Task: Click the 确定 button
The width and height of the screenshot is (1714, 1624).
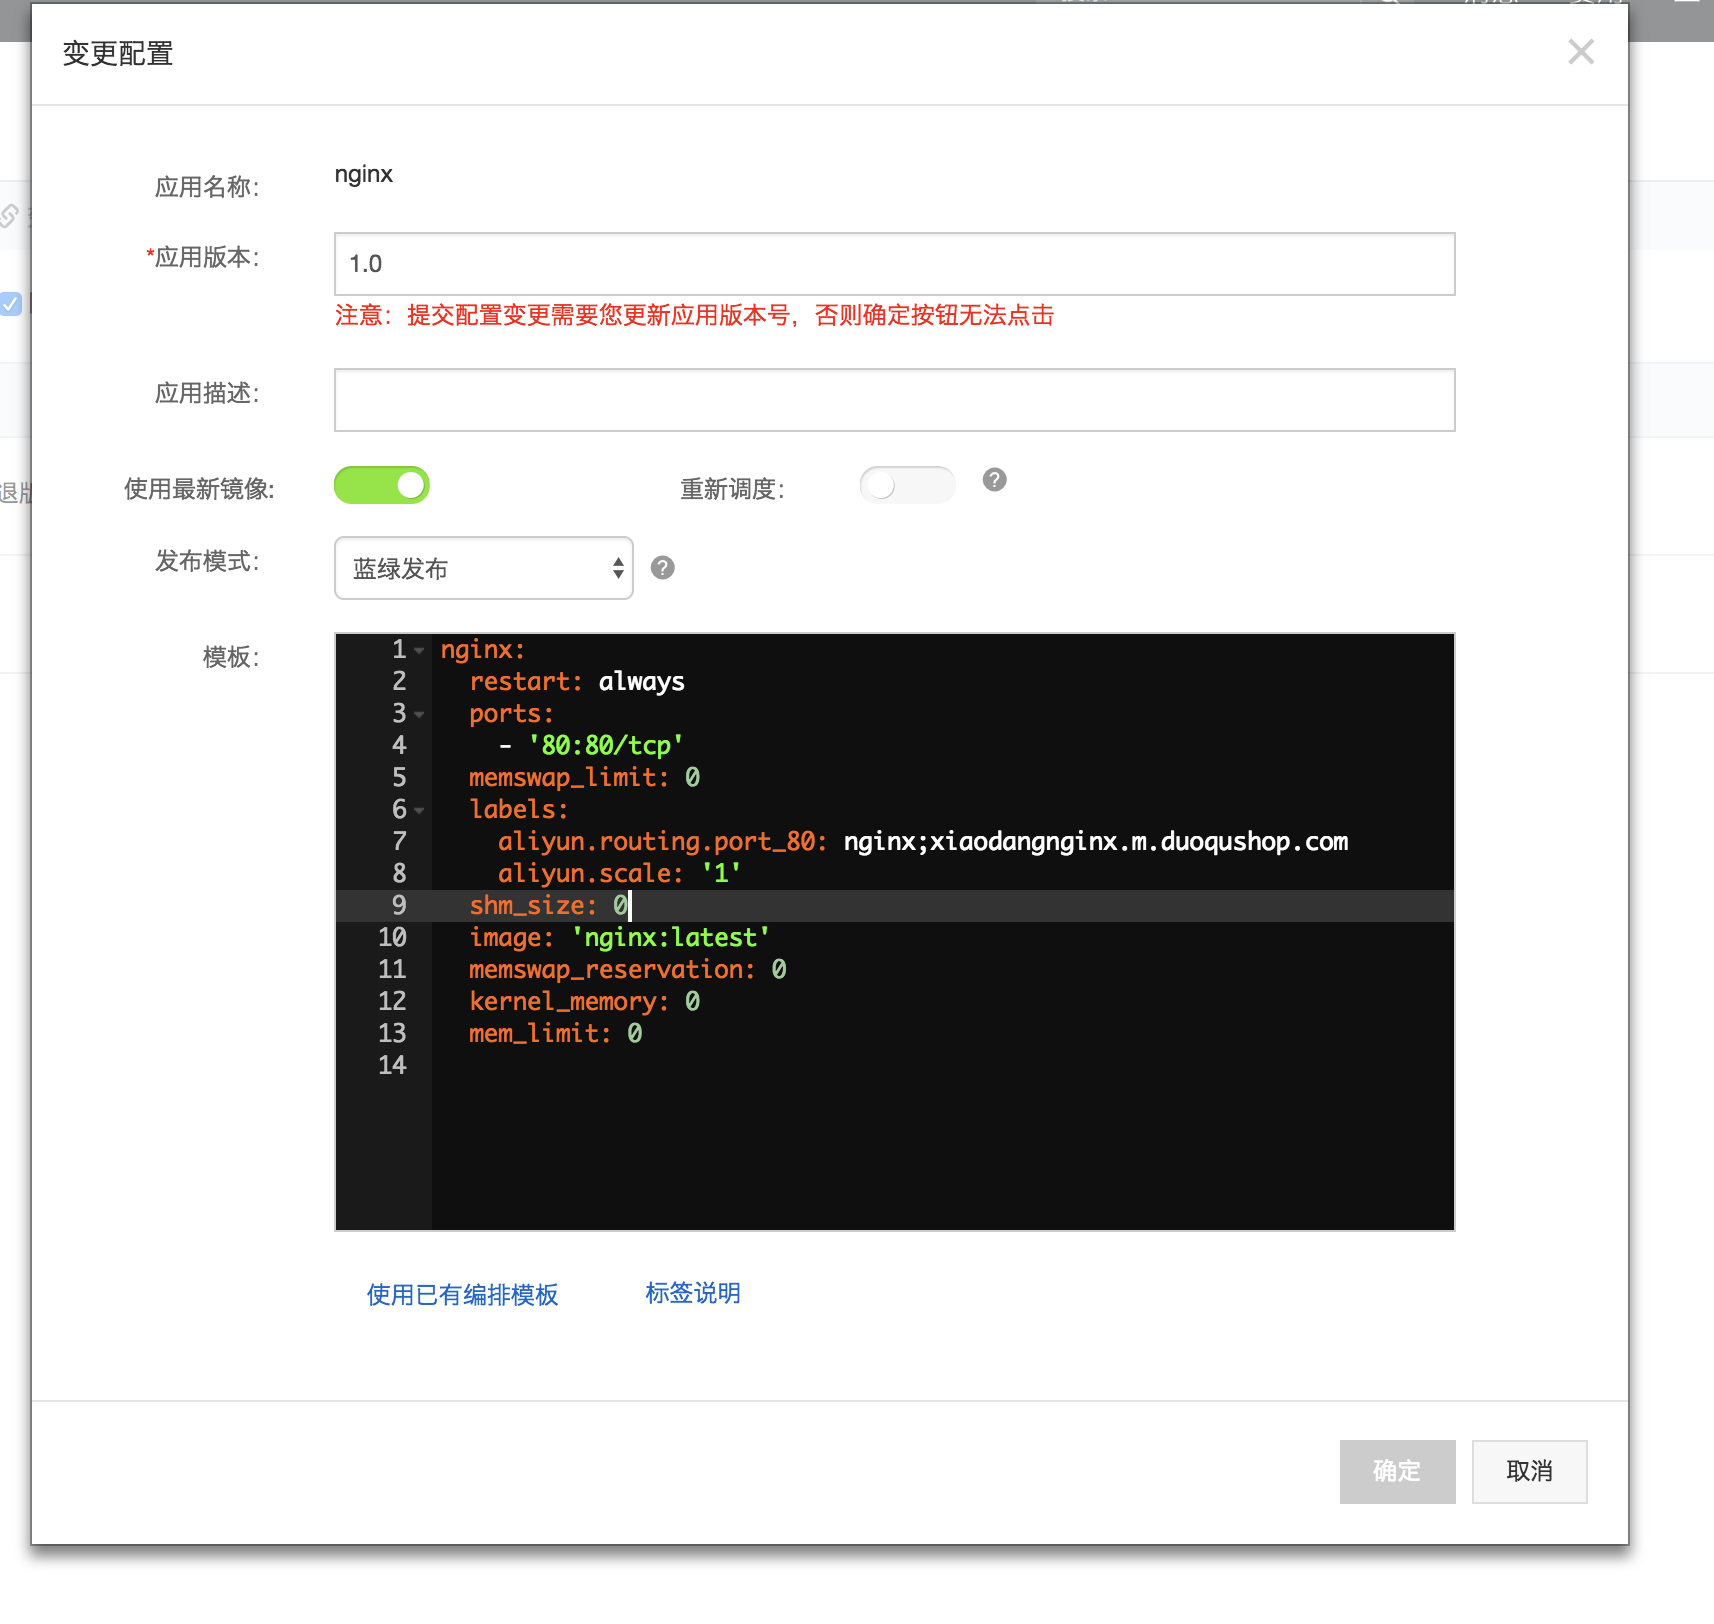Action: pyautogui.click(x=1397, y=1471)
